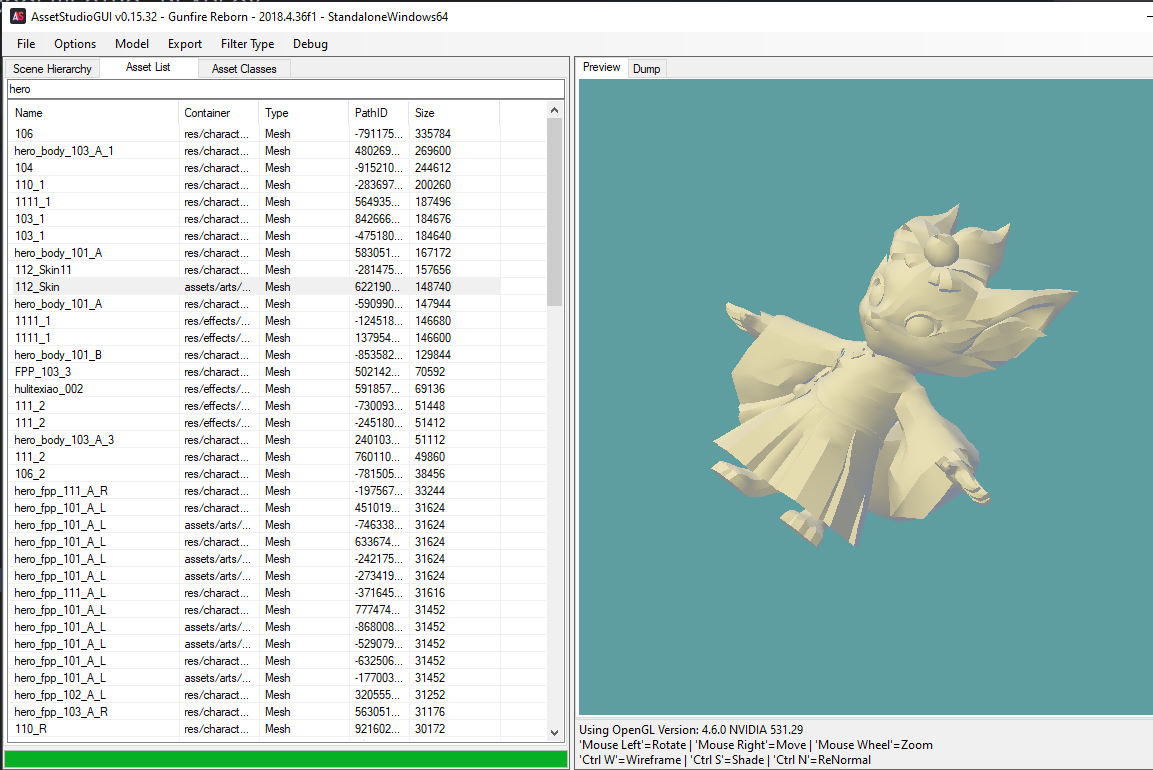Select the 112_Skin mesh row
This screenshot has height=770, width=1153.
pyautogui.click(x=37, y=287)
